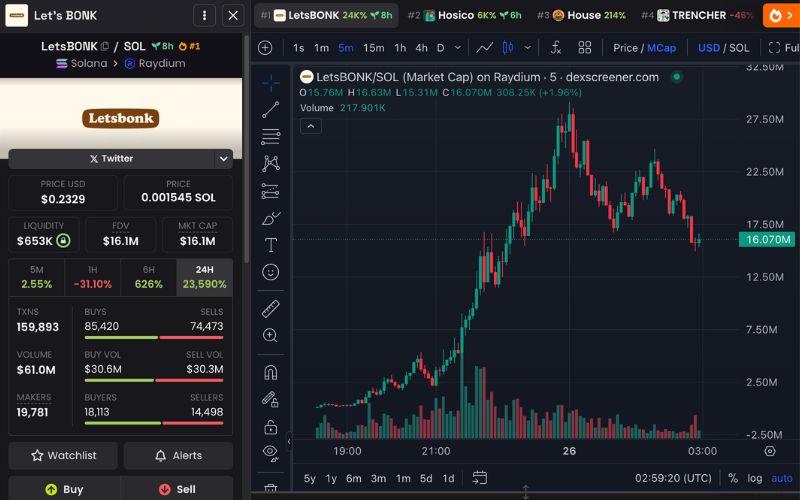Show values in SOL

[x=739, y=48]
